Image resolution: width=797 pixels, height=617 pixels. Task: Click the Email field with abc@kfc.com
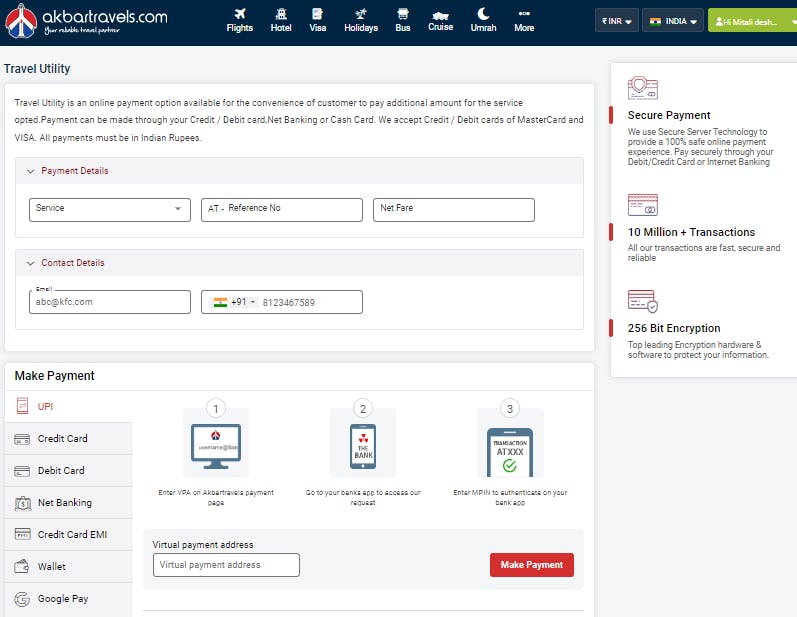(110, 302)
